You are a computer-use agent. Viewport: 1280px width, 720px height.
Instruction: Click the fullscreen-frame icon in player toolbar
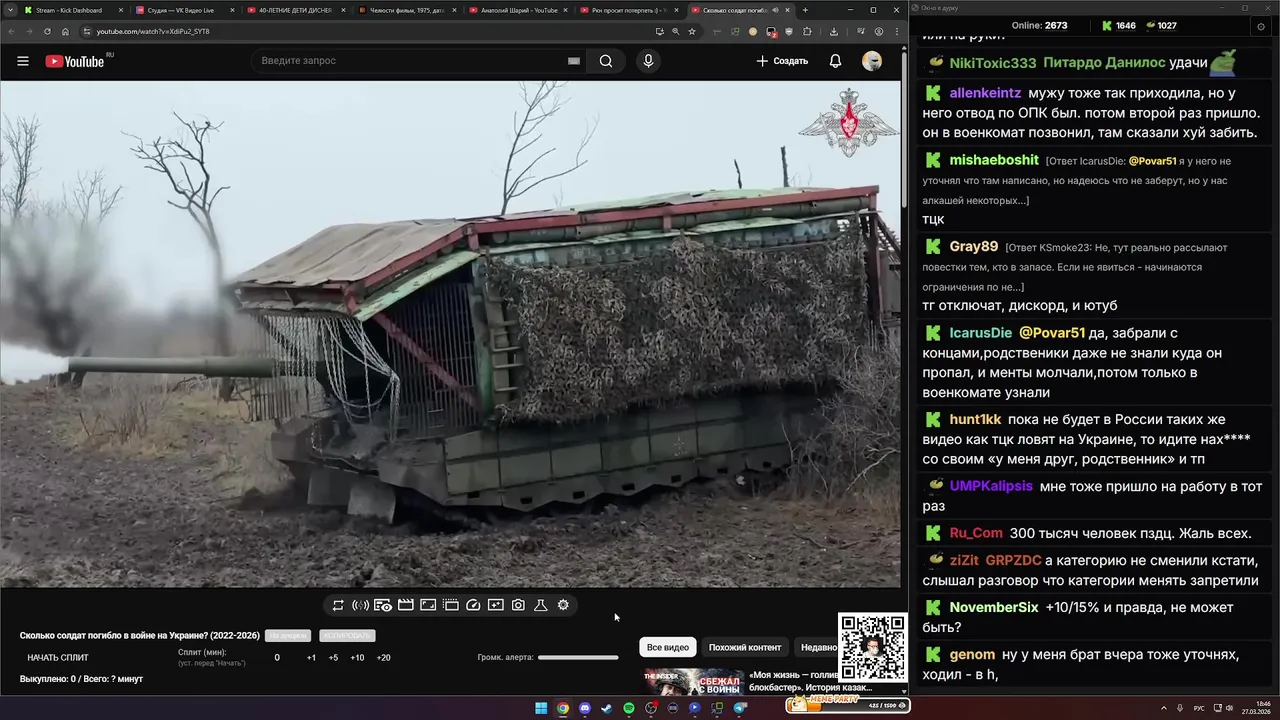[428, 605]
